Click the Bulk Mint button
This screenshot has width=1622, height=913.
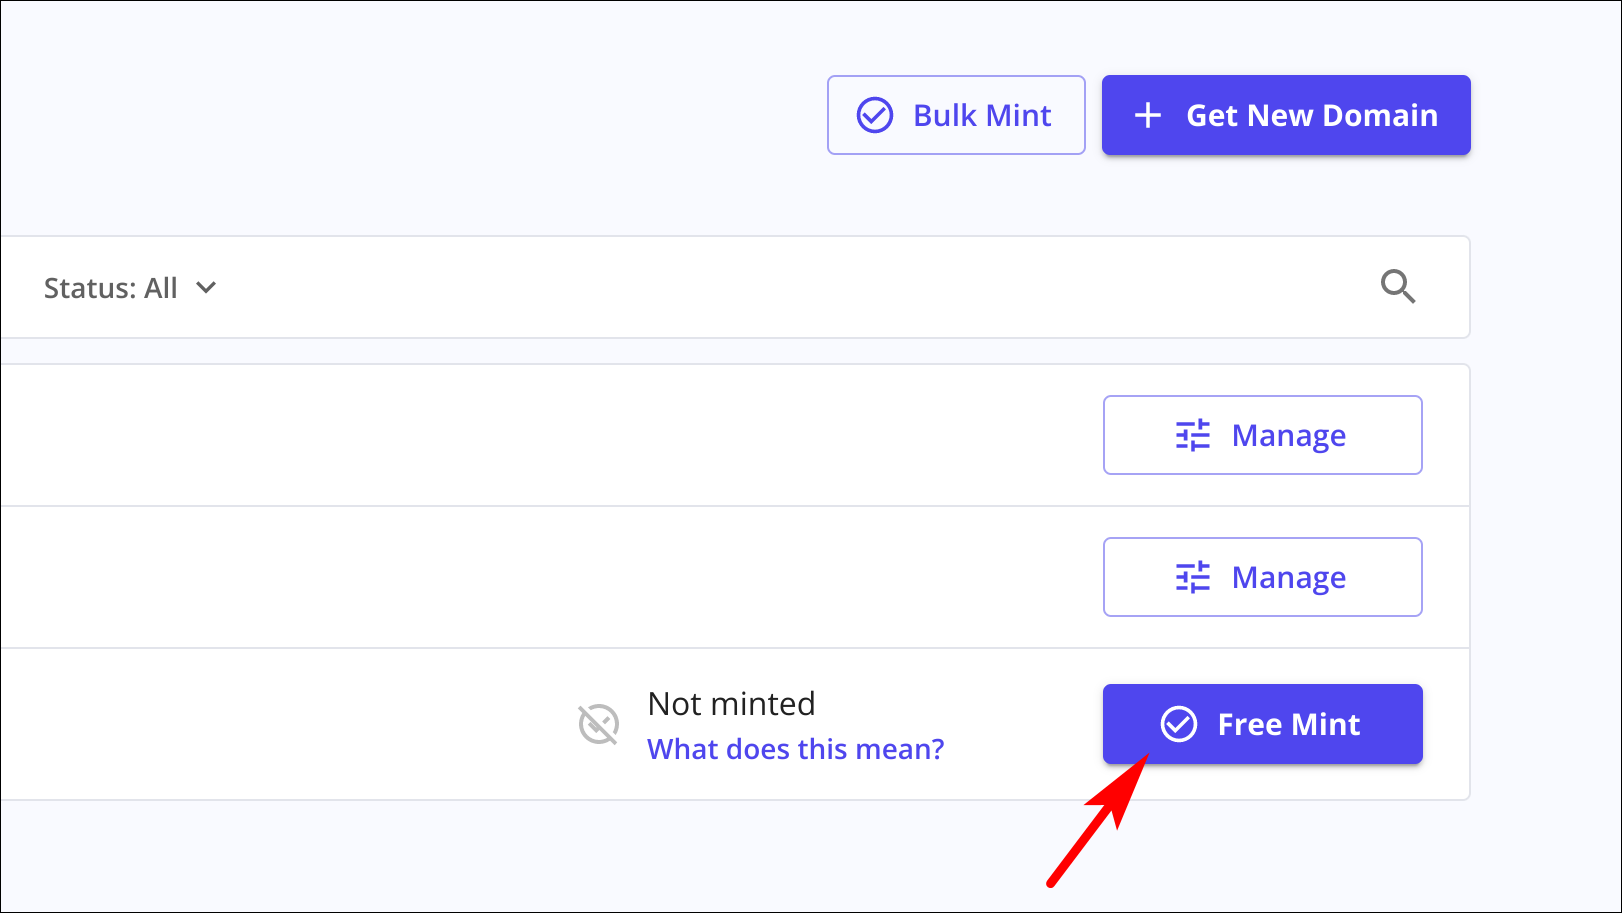pyautogui.click(x=956, y=115)
